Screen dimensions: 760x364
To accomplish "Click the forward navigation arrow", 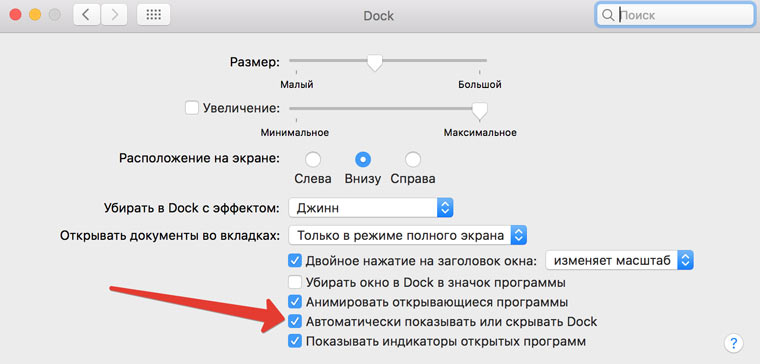I will click(x=115, y=15).
